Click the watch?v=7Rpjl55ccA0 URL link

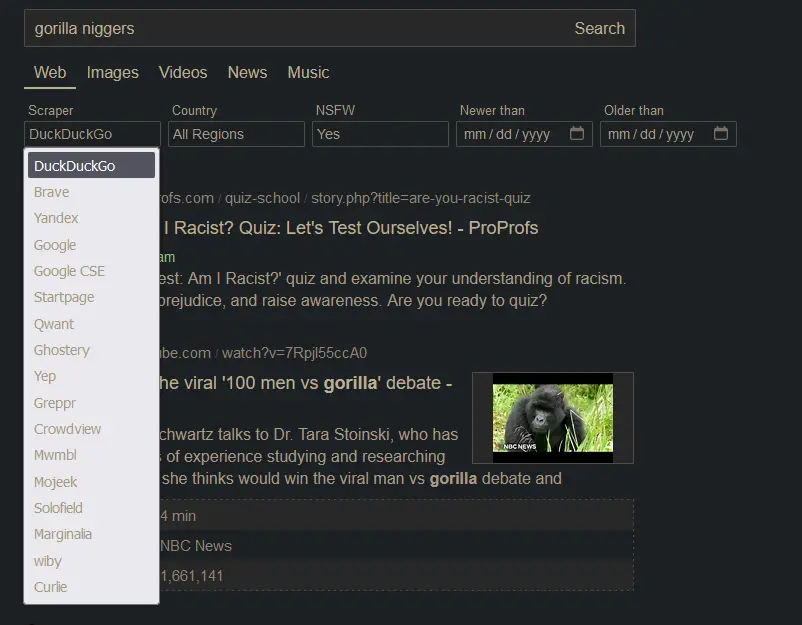point(294,353)
